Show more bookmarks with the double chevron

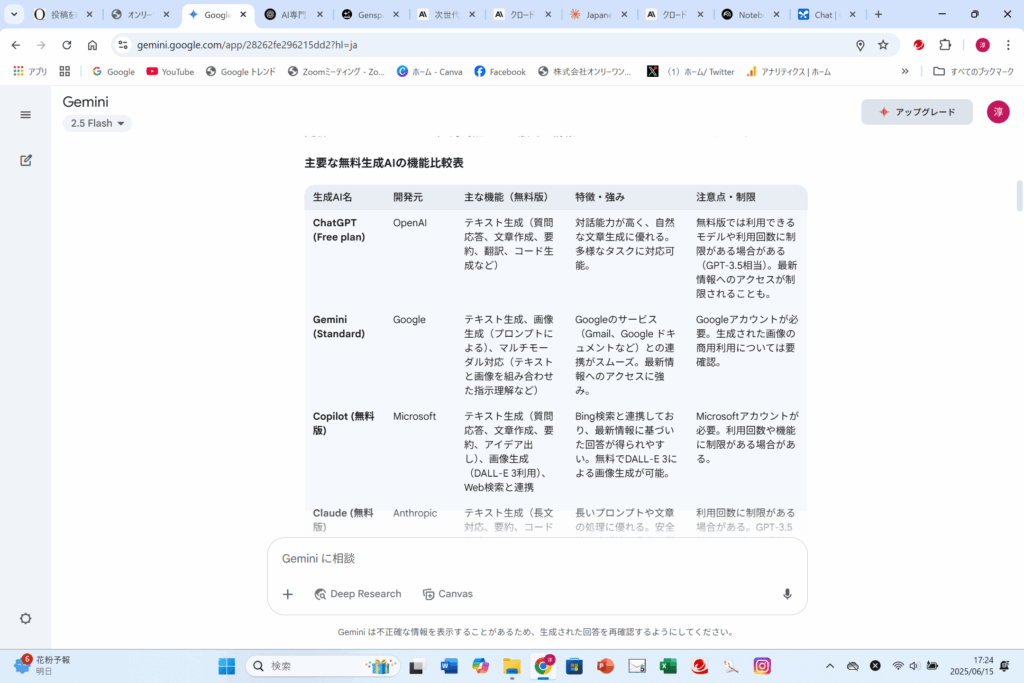(x=904, y=72)
